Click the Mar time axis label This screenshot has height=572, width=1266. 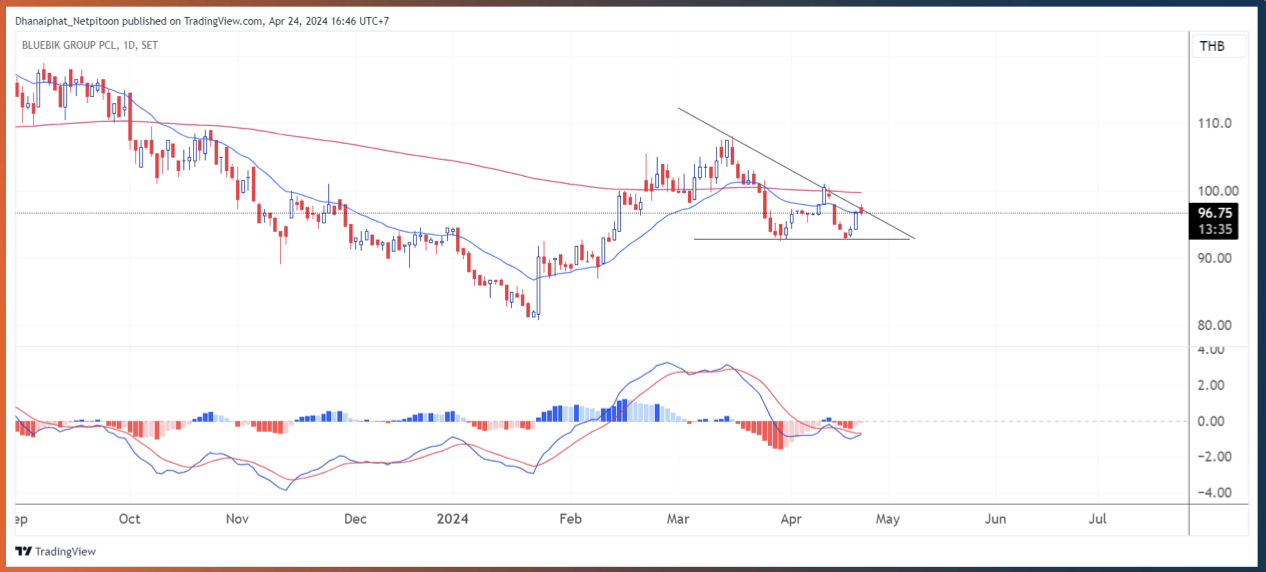[678, 519]
